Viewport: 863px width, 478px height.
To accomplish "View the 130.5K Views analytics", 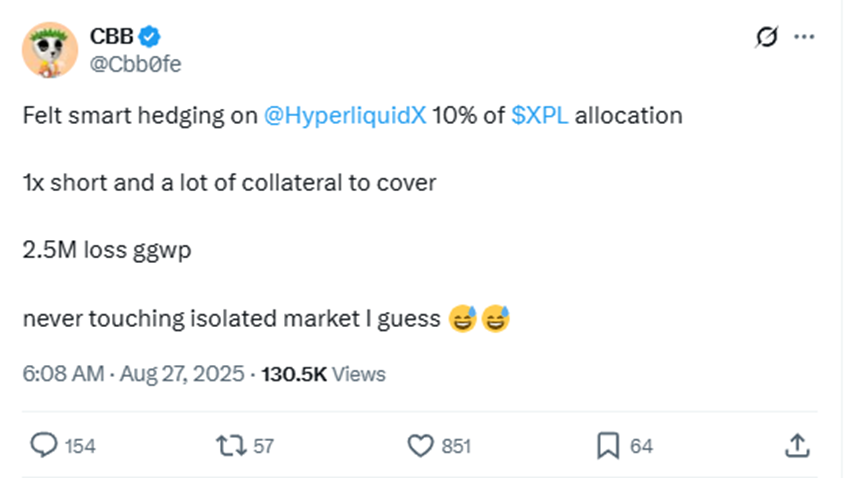I will click(323, 374).
